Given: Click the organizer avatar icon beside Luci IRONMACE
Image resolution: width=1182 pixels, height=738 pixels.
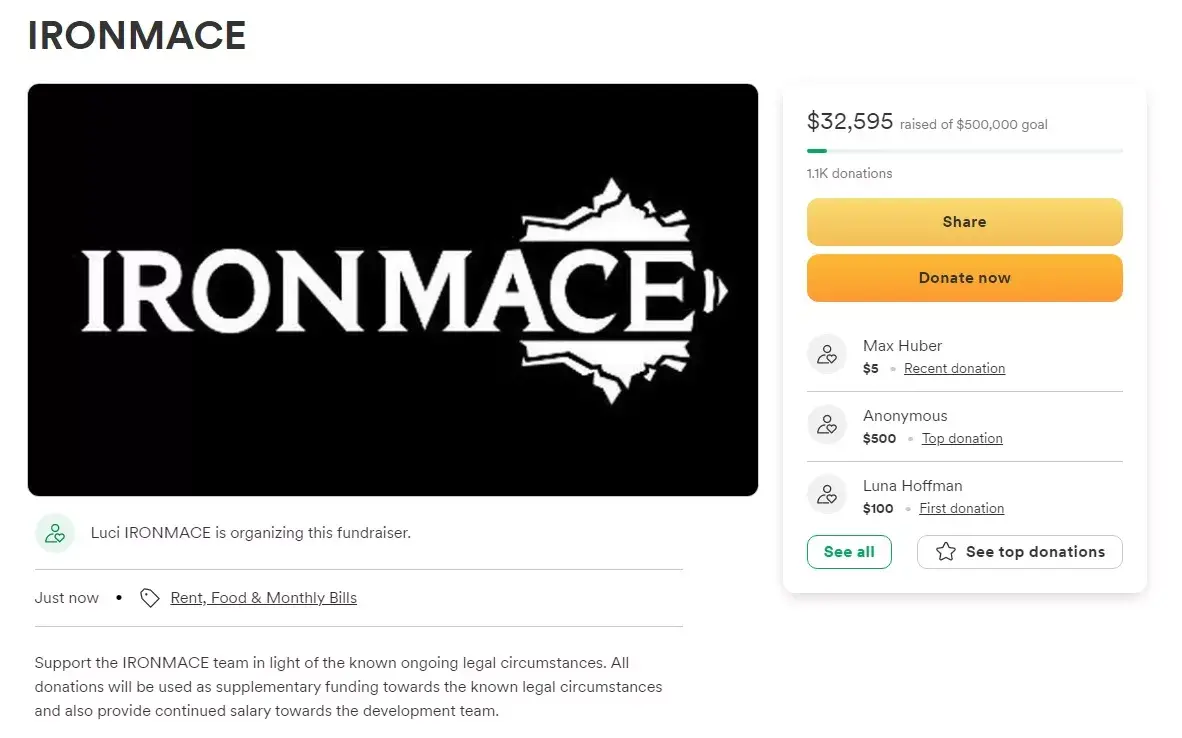Looking at the screenshot, I should (55, 533).
